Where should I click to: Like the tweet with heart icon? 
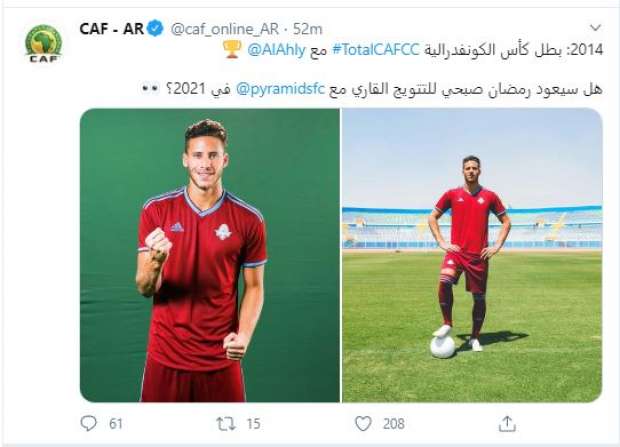[x=363, y=424]
